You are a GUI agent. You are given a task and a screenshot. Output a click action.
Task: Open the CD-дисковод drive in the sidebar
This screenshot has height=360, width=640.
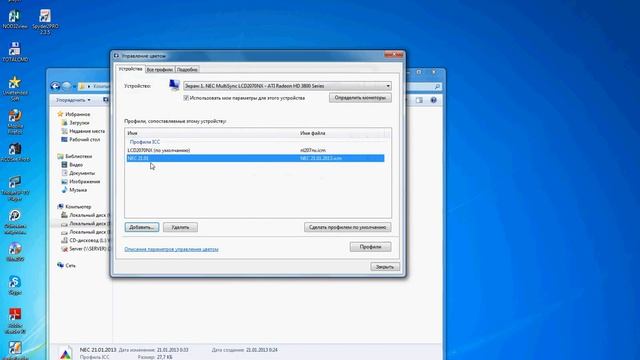point(85,240)
